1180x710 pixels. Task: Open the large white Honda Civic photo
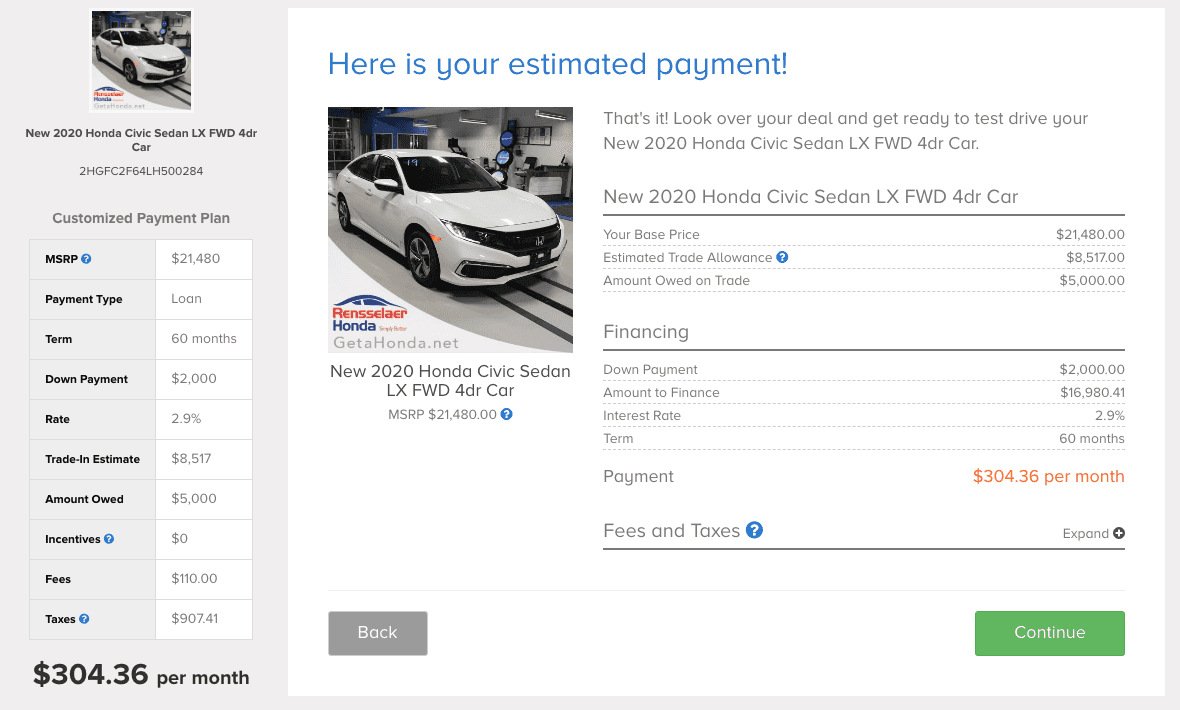pyautogui.click(x=450, y=230)
